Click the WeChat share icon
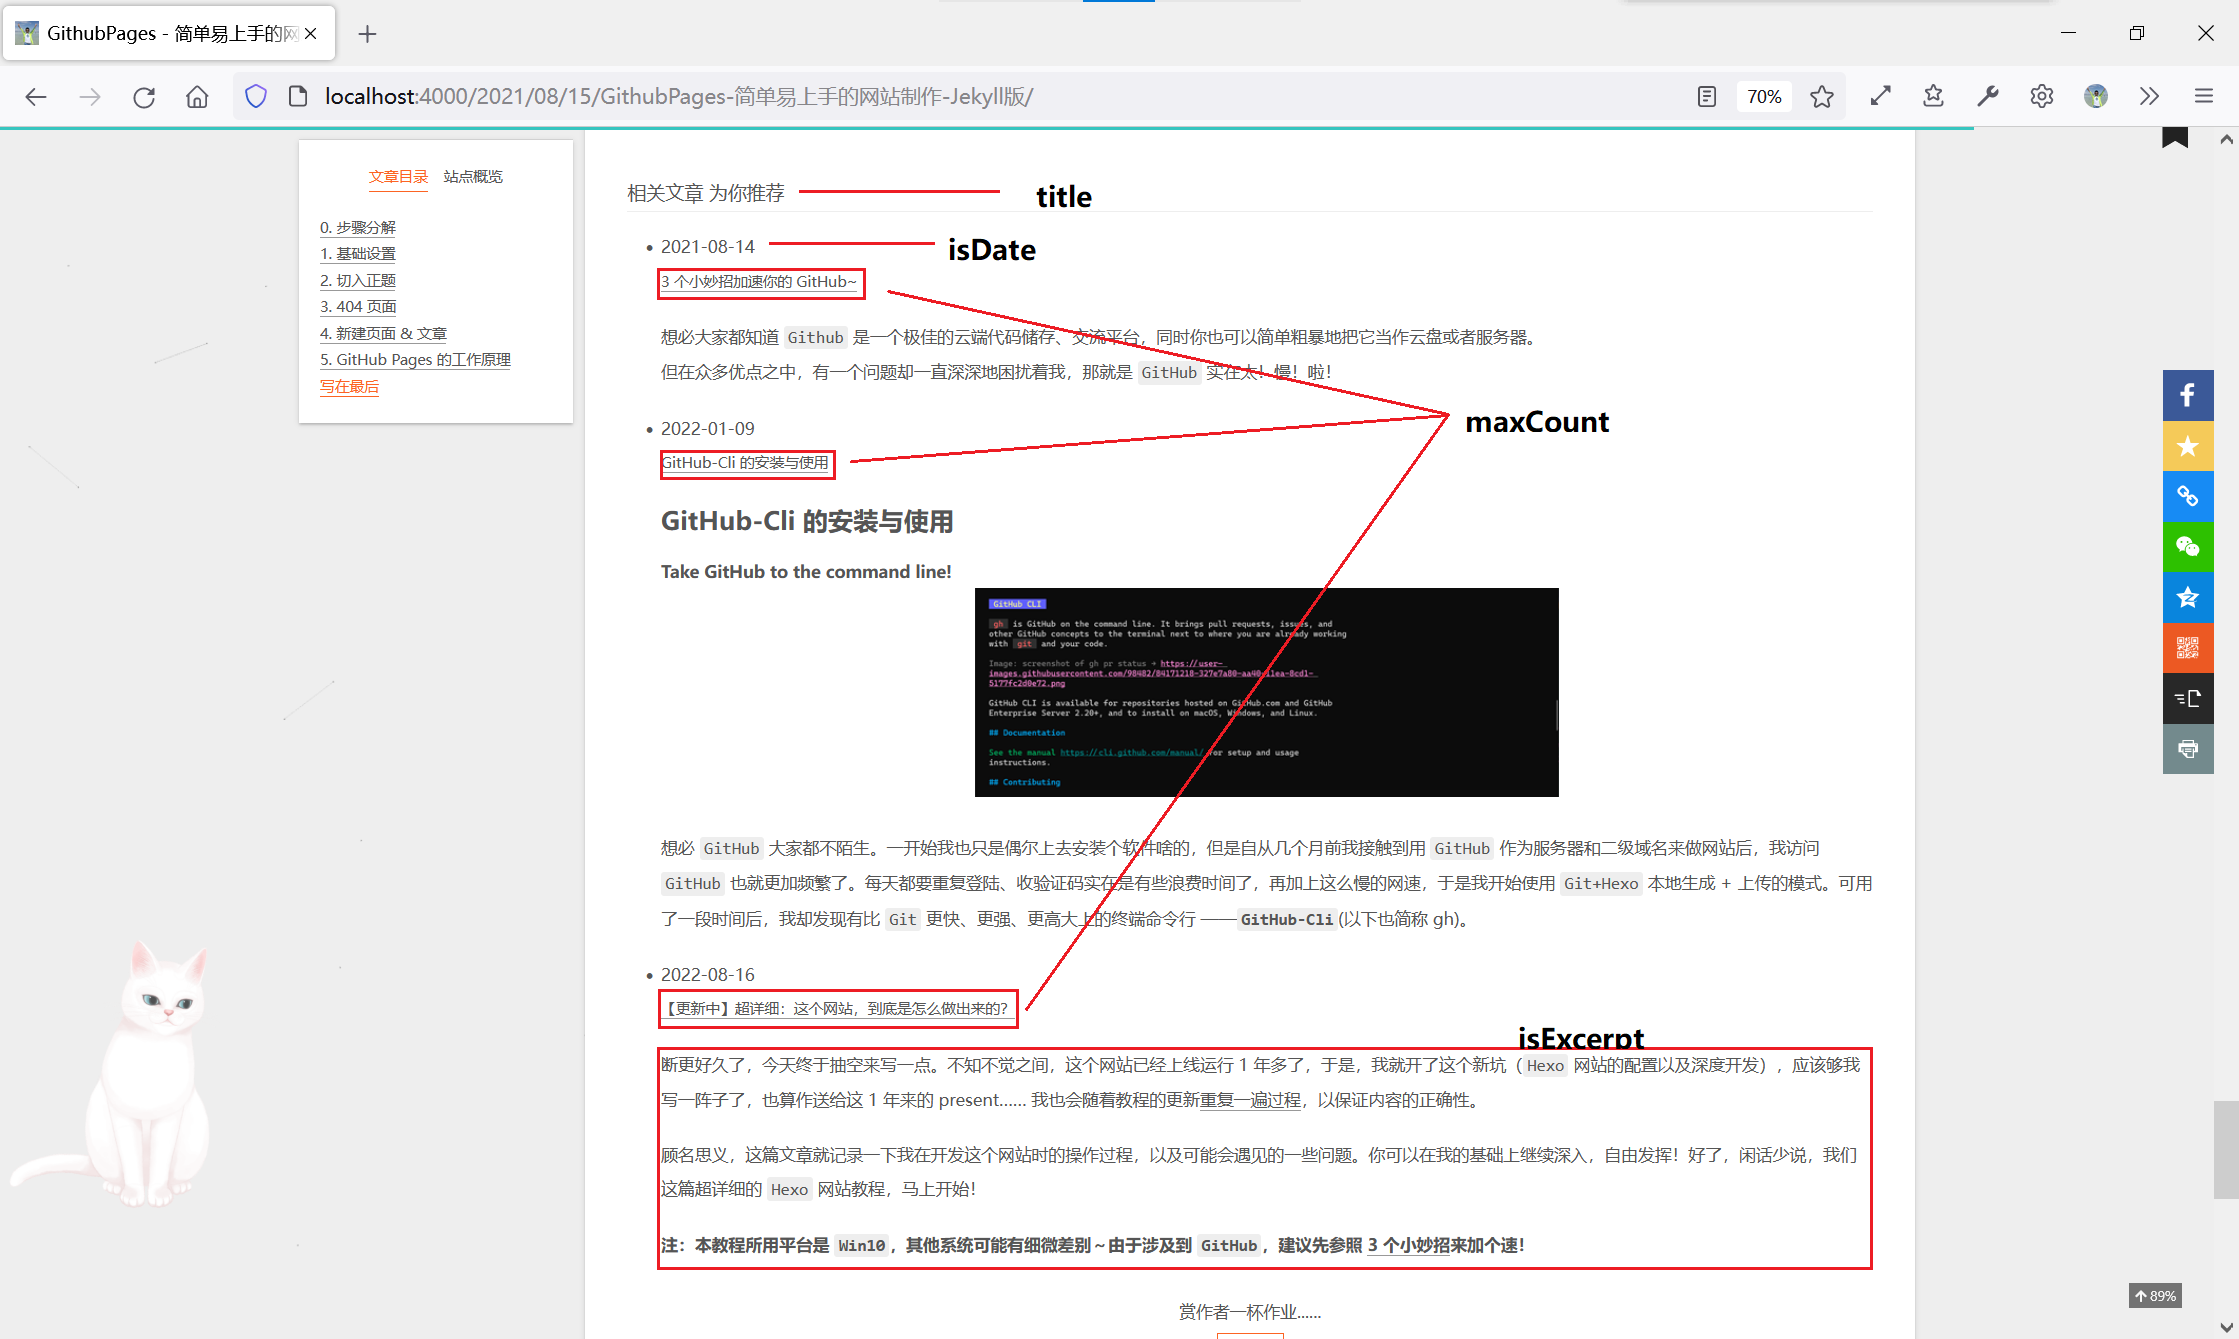This screenshot has height=1339, width=2239. (x=2187, y=546)
